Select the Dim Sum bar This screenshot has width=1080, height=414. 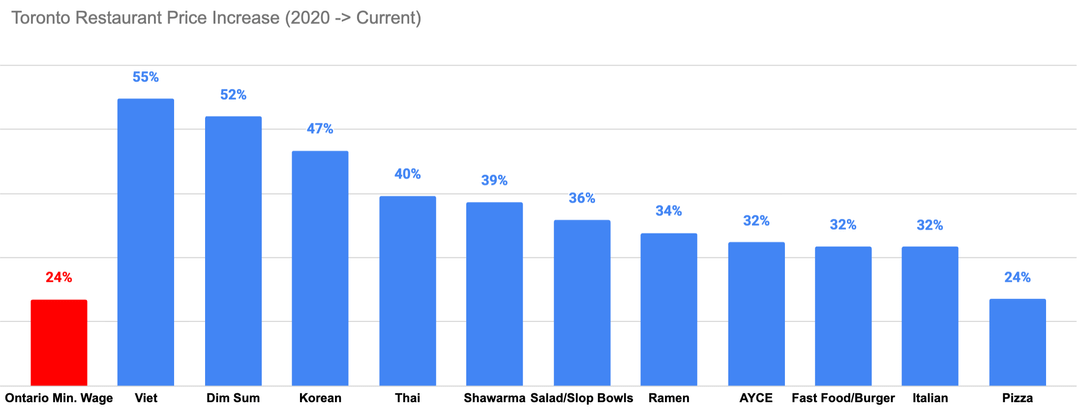click(233, 250)
